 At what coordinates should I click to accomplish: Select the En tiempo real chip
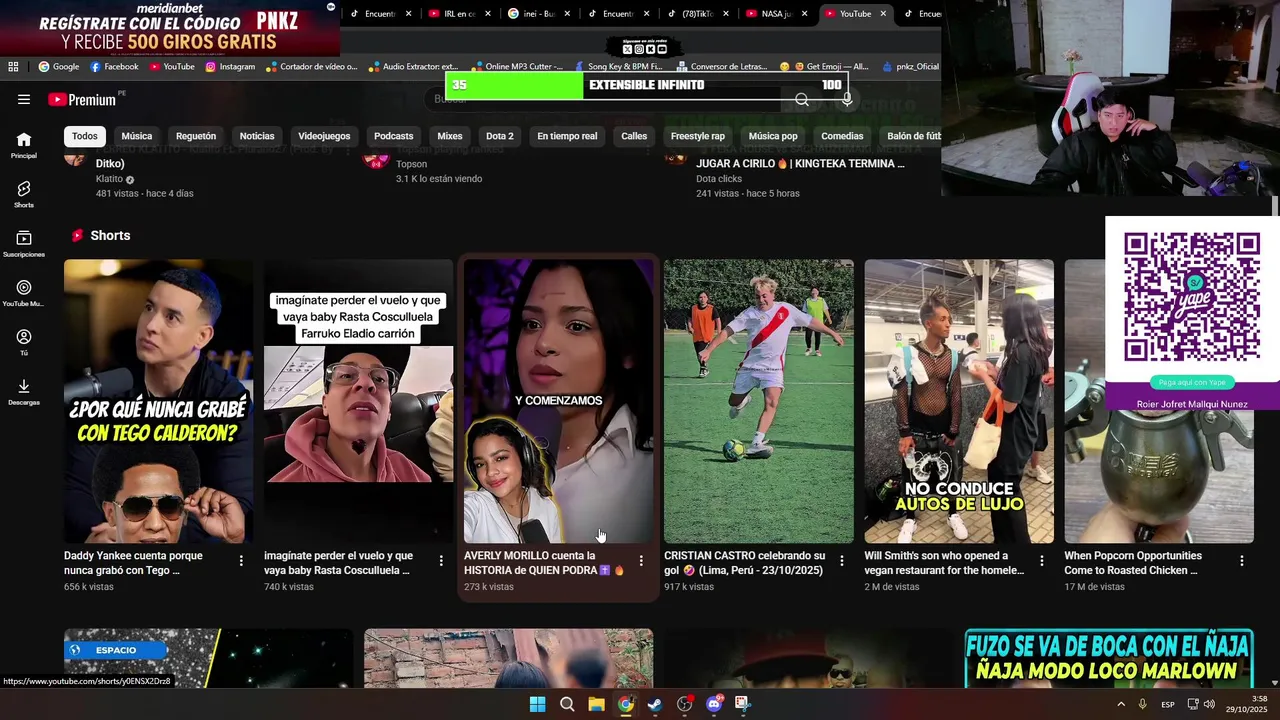567,136
